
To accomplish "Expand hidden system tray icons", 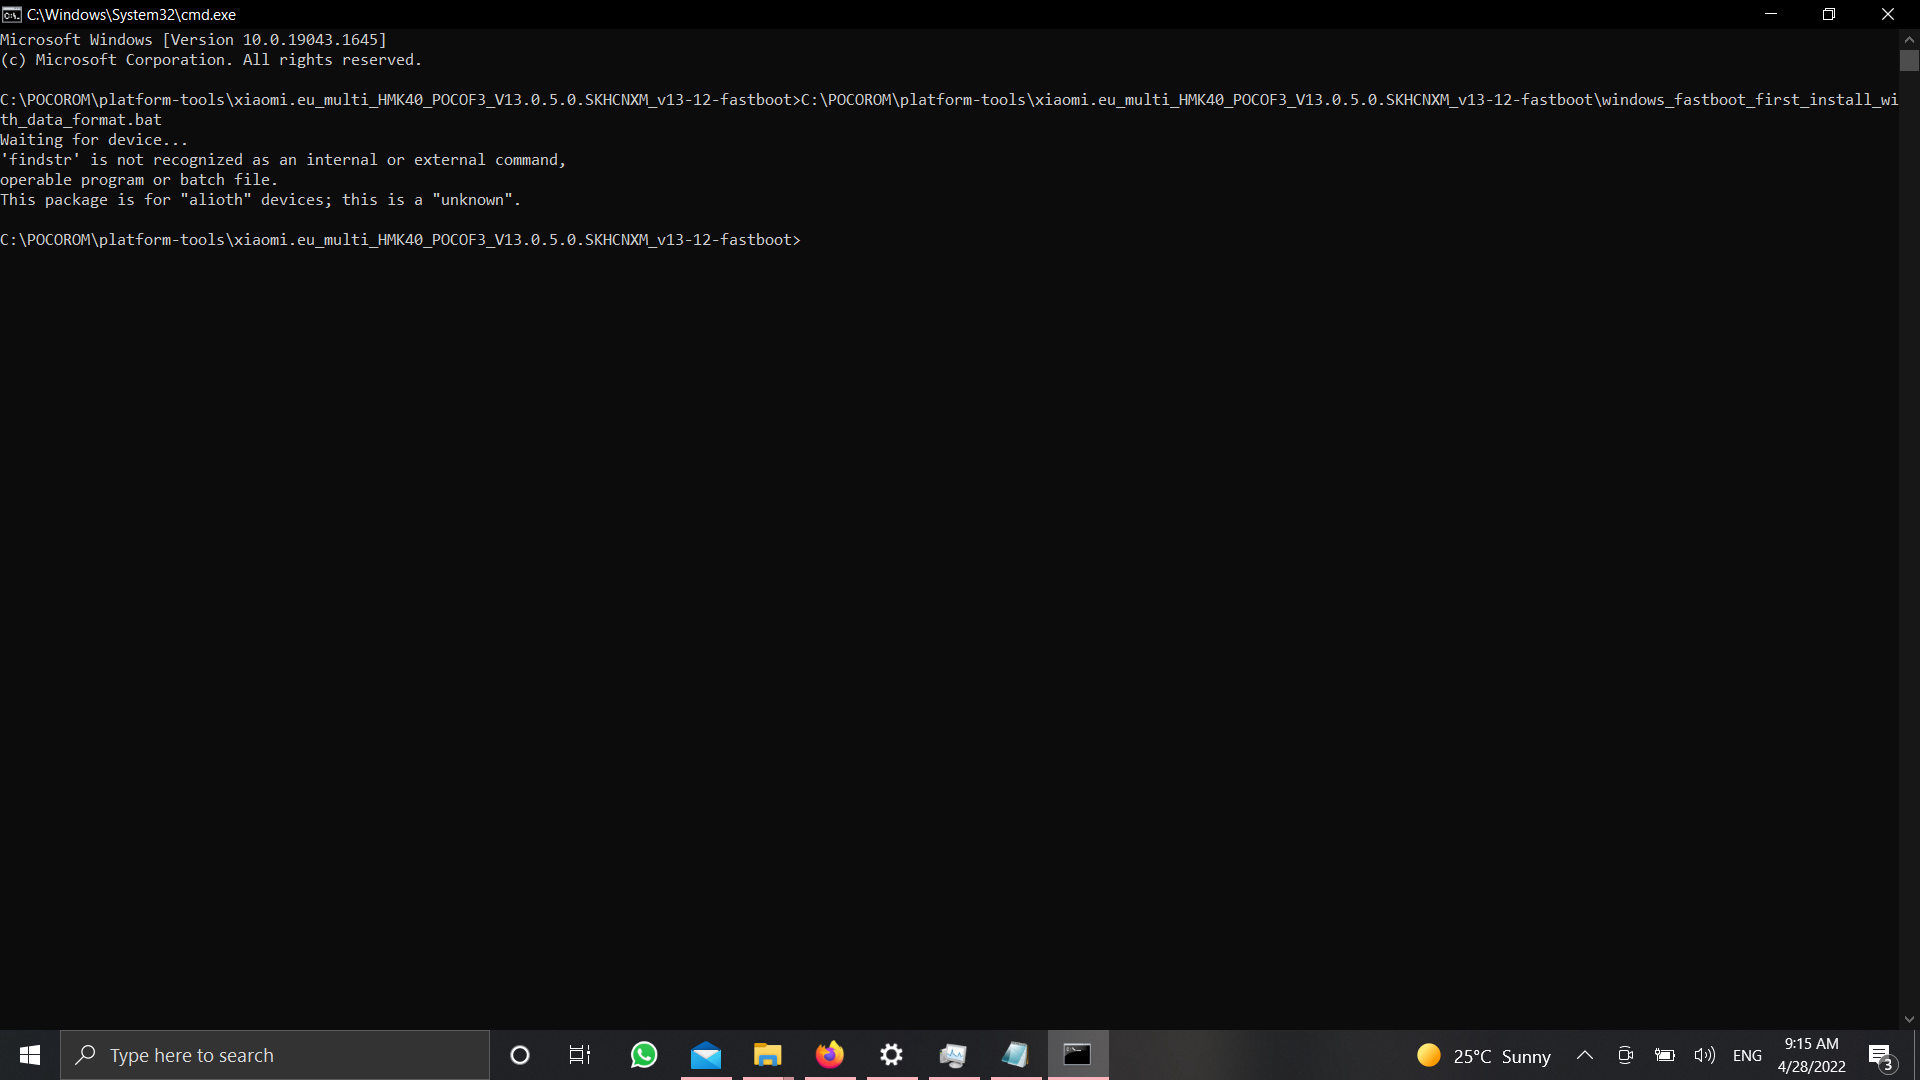I will point(1585,1055).
